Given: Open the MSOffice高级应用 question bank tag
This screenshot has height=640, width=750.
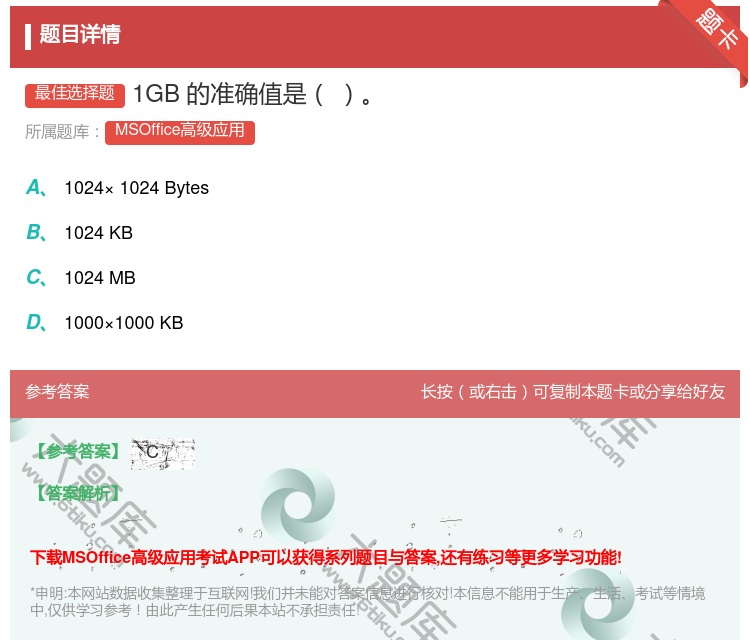Looking at the screenshot, I should (x=180, y=132).
